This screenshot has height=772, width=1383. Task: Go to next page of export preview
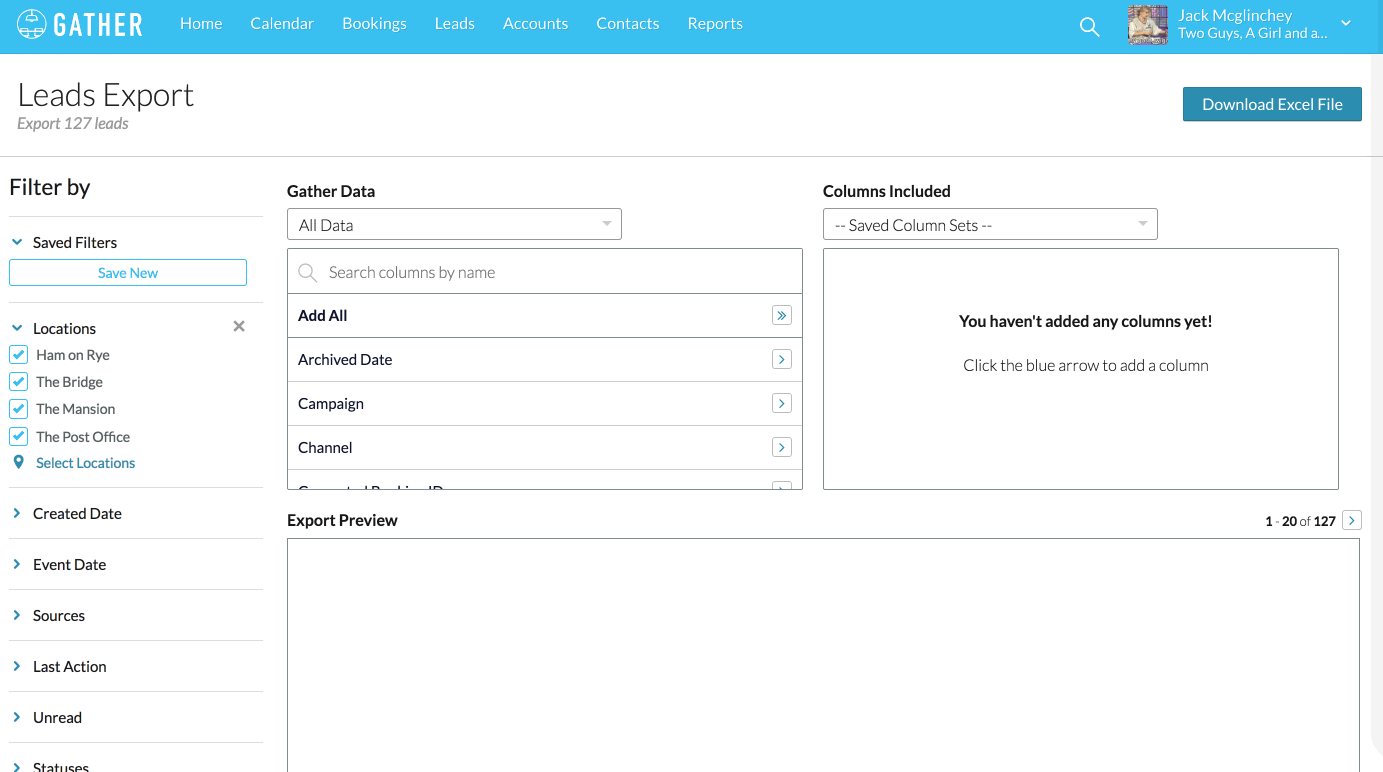coord(1351,520)
